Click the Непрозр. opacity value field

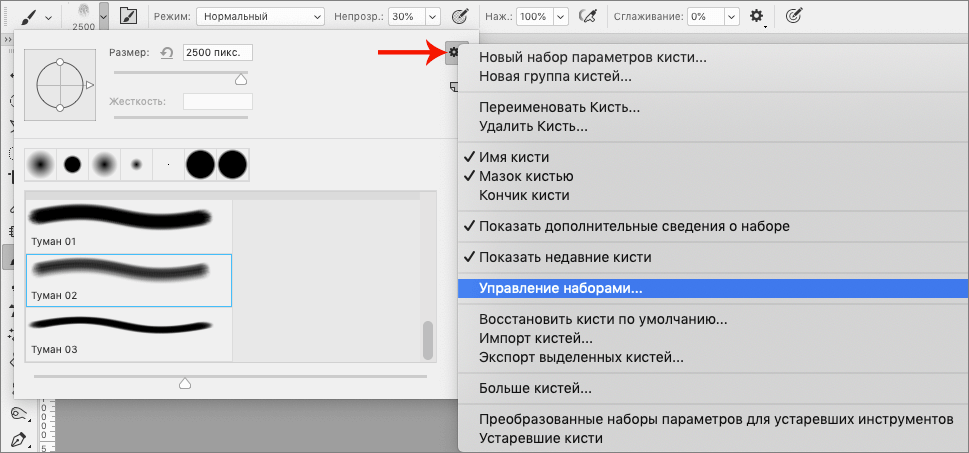pos(406,17)
